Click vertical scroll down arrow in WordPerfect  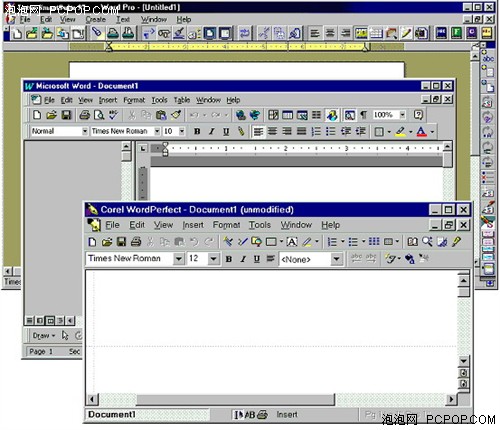pos(463,361)
